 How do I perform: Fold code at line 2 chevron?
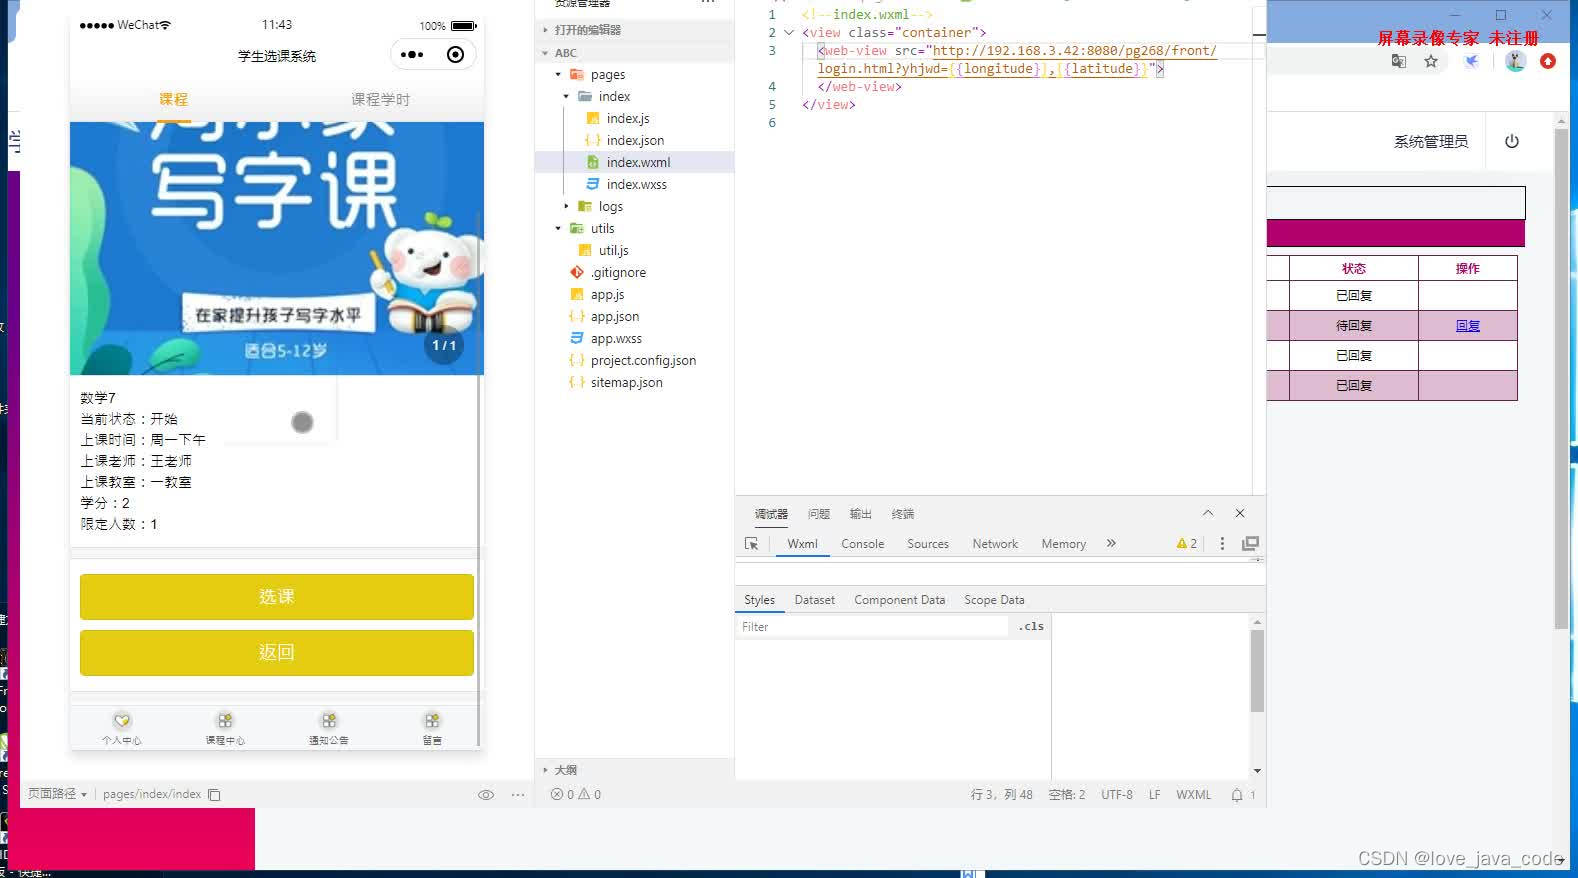point(789,32)
